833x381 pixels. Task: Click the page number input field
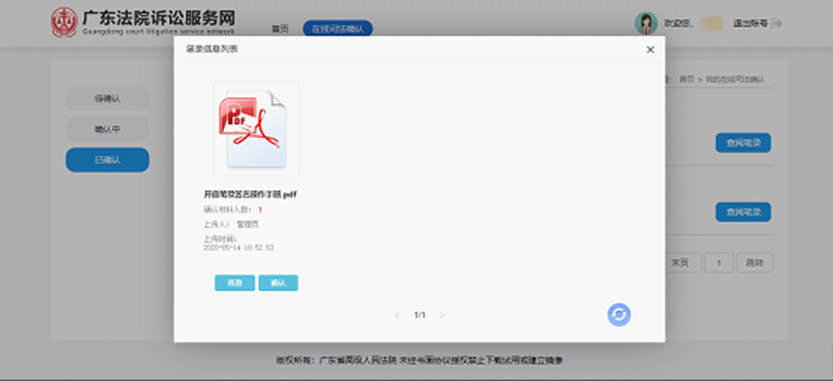[x=719, y=263]
